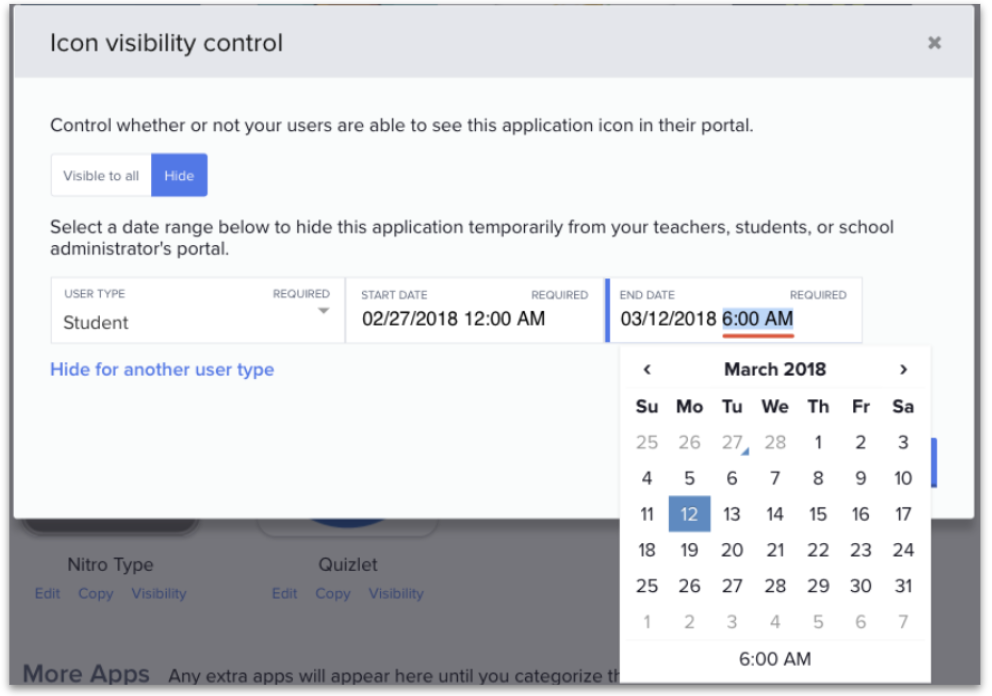The height and width of the screenshot is (696, 992).
Task: Open Visibility for Nitro Type
Action: coord(159,594)
